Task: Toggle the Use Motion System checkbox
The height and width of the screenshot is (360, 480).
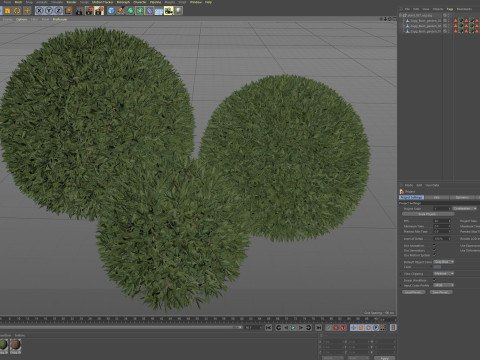Action: point(434,255)
